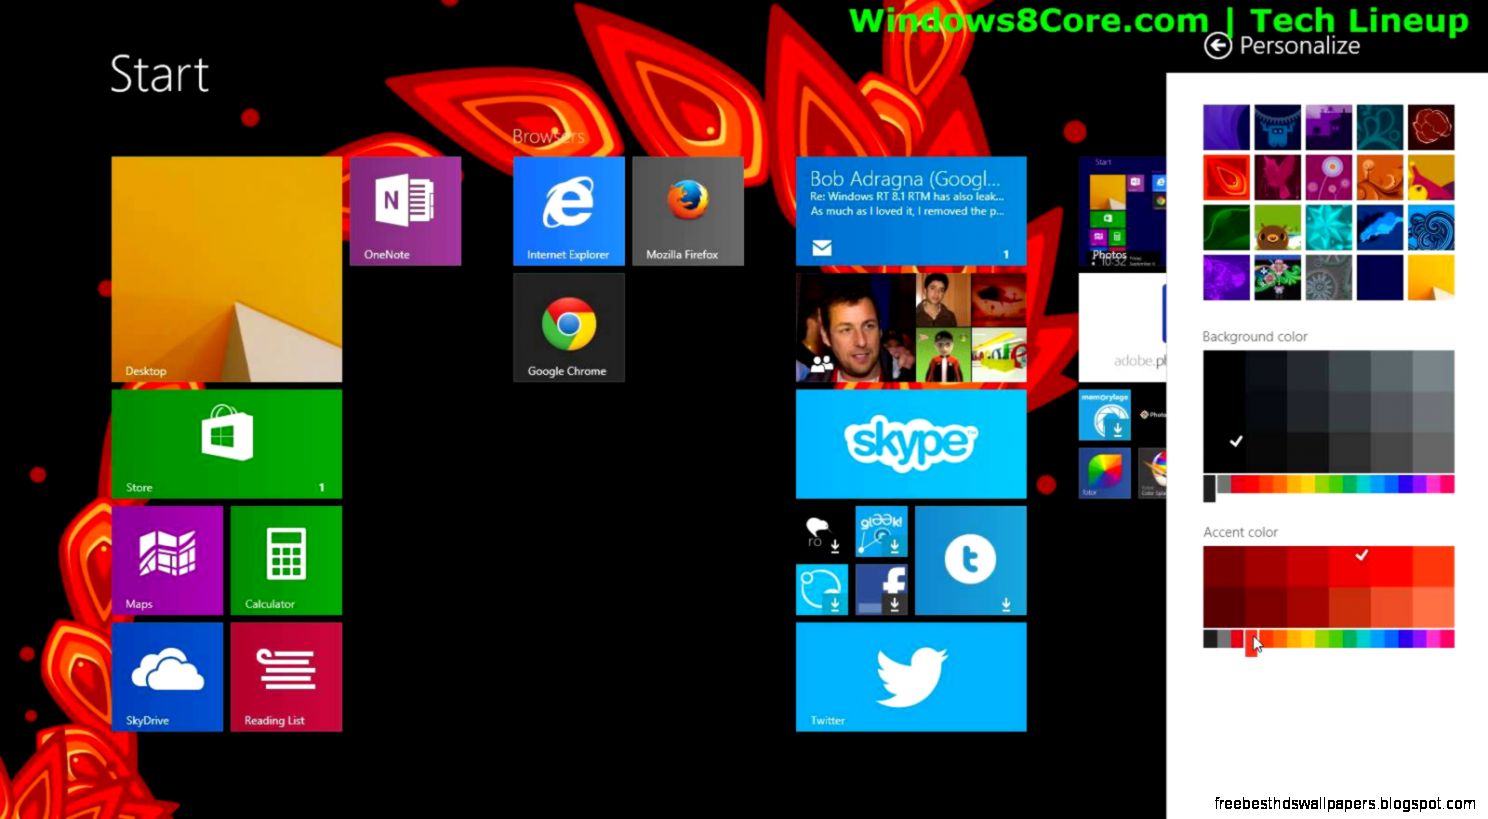Select the teal swirl vines background thumbnail
The height and width of the screenshot is (819, 1488).
coord(1380,127)
